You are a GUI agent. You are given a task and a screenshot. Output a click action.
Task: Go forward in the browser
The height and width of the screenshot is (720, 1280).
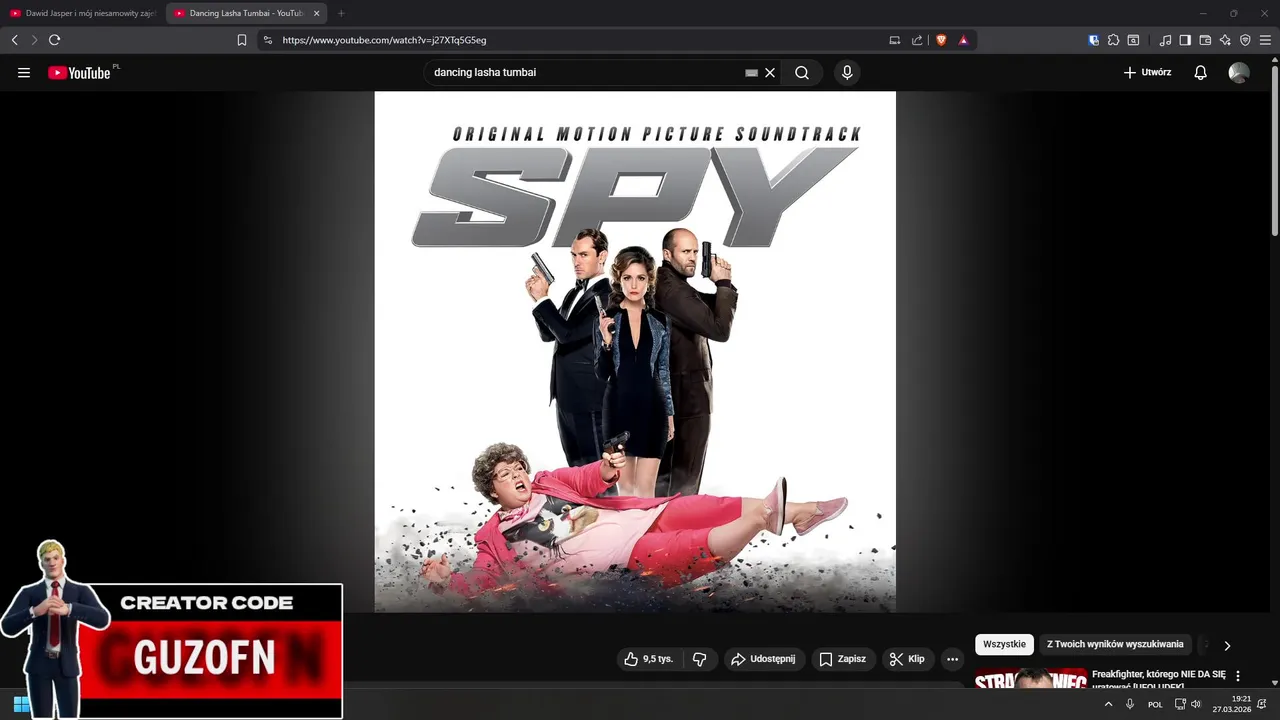point(34,40)
